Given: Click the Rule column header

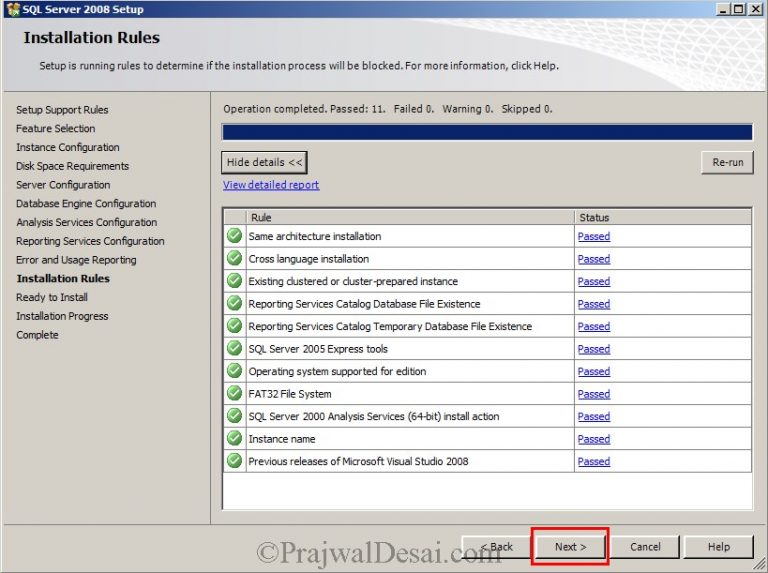Looking at the screenshot, I should point(410,217).
